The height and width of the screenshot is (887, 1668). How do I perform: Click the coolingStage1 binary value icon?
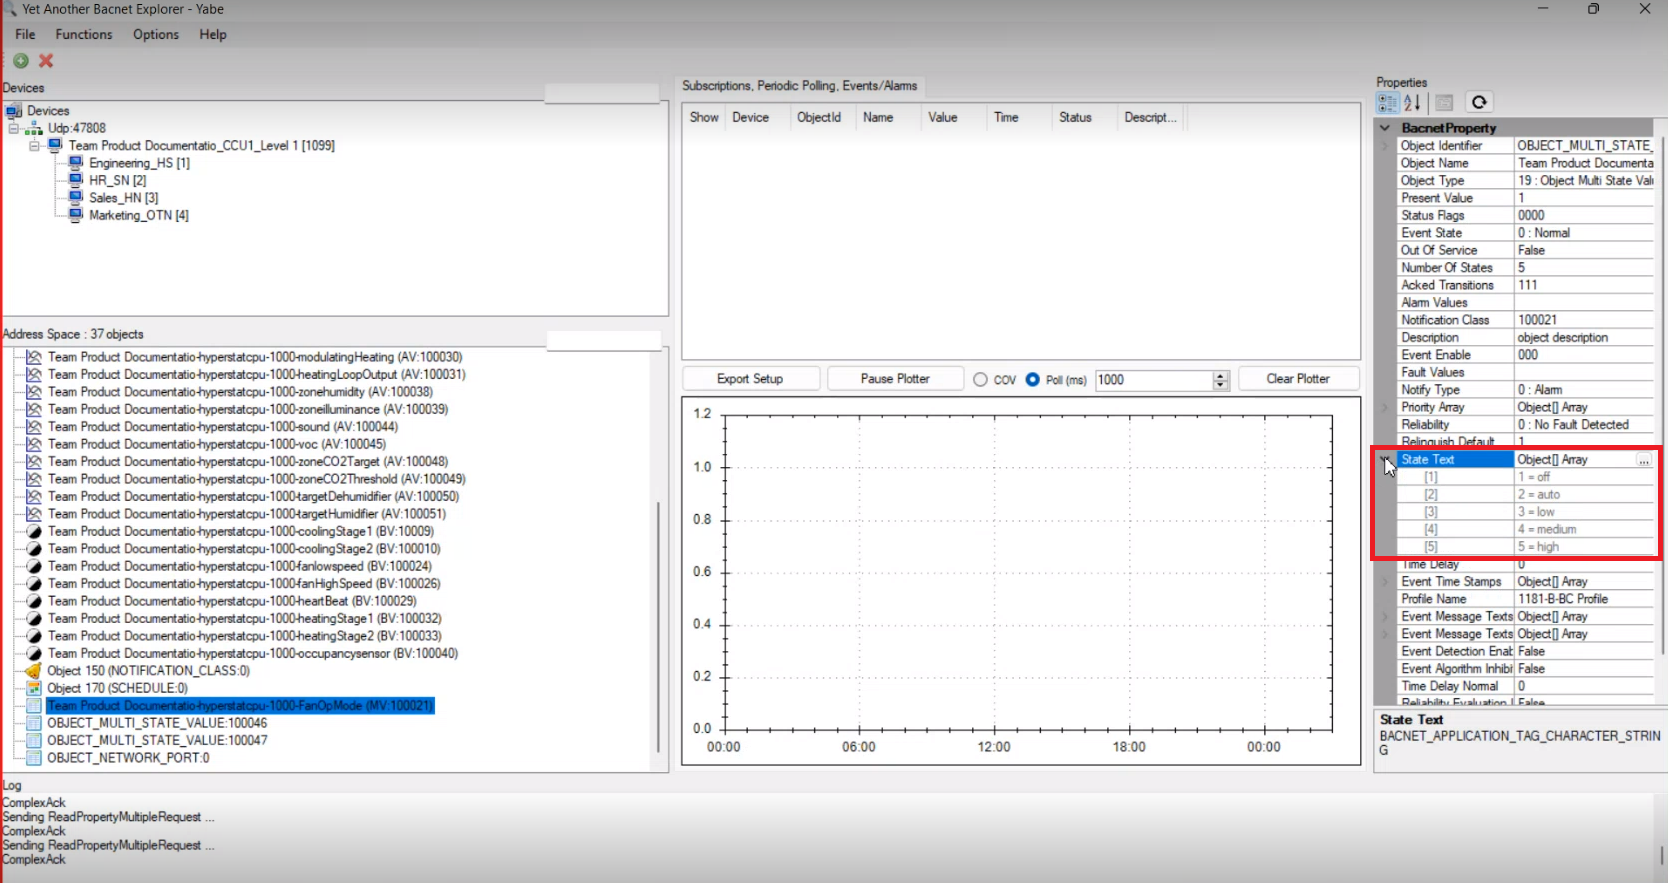point(34,532)
